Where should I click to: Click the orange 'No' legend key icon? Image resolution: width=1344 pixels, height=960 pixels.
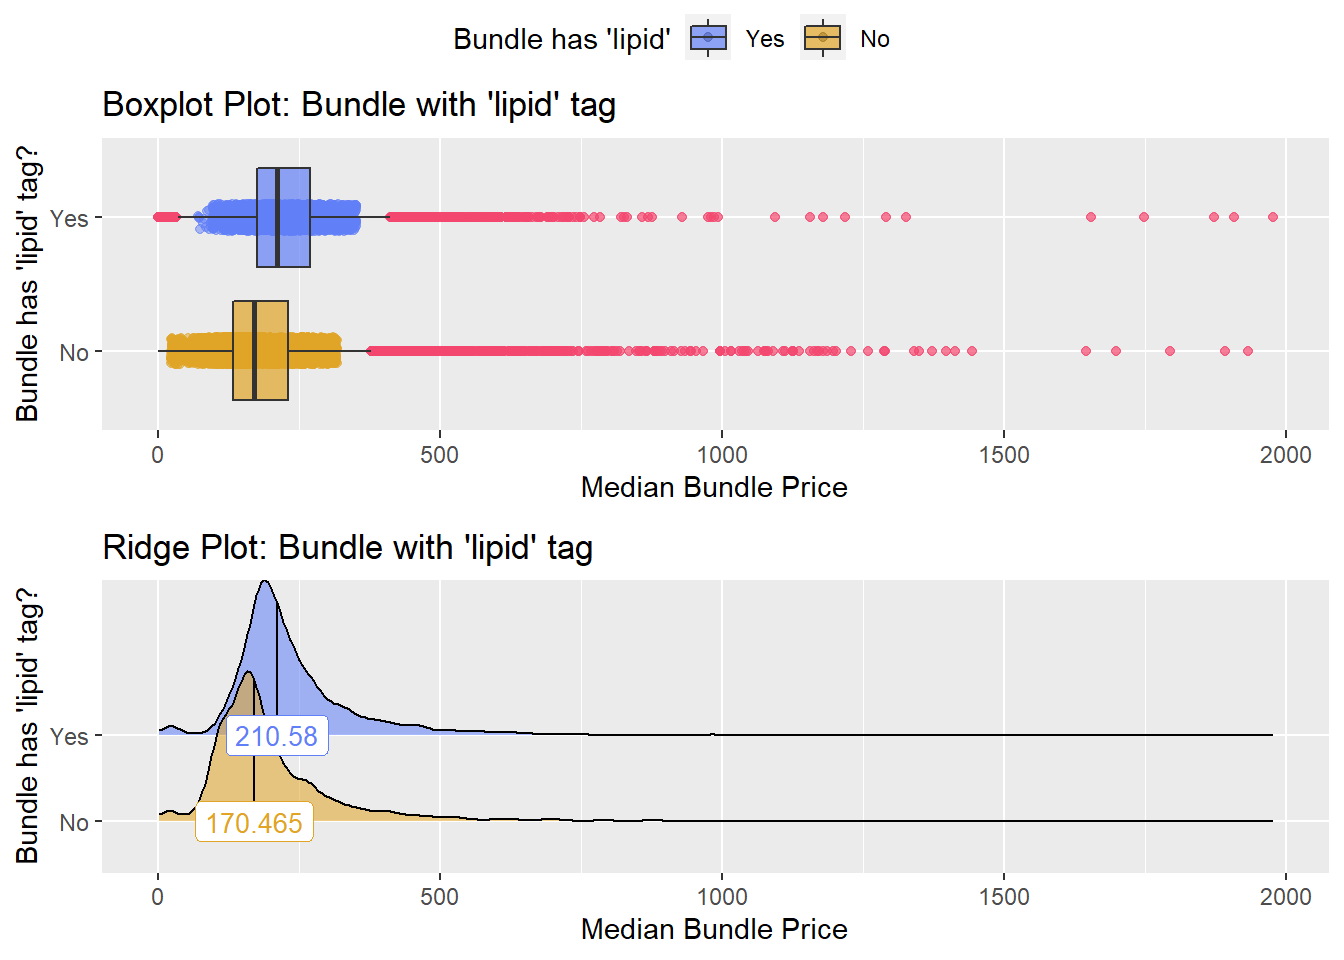(x=822, y=38)
